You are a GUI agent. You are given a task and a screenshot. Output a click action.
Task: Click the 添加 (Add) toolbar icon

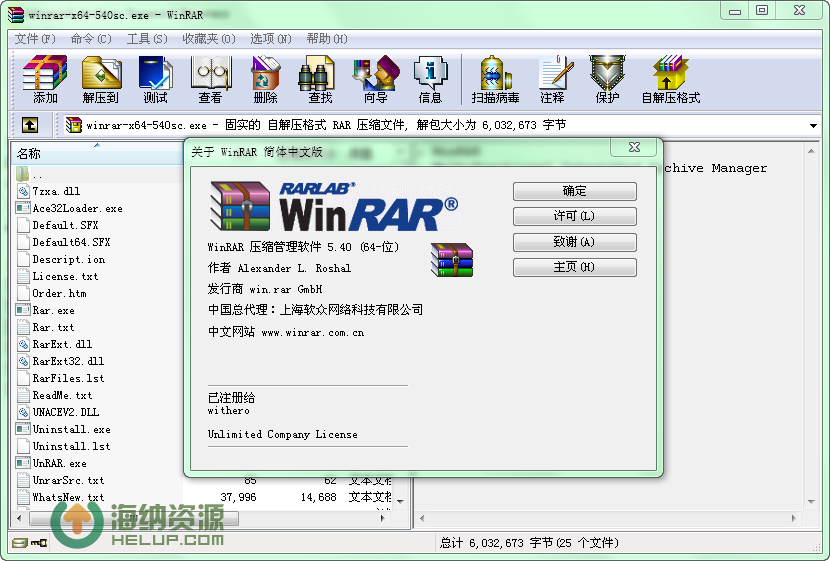tap(45, 79)
